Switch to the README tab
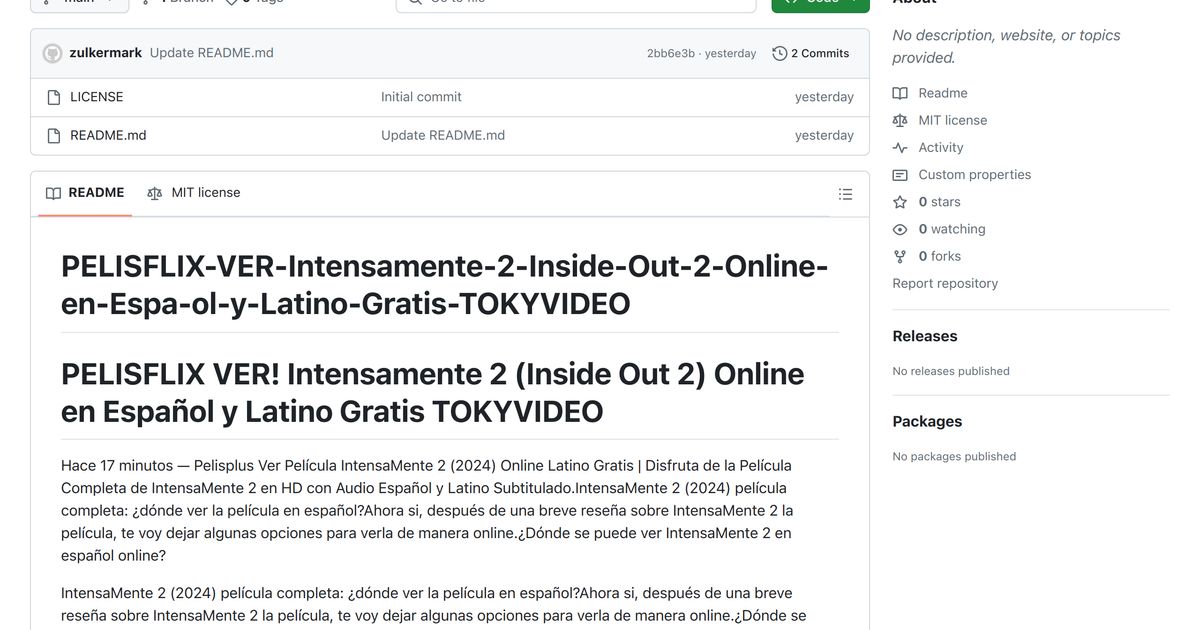 (x=85, y=193)
